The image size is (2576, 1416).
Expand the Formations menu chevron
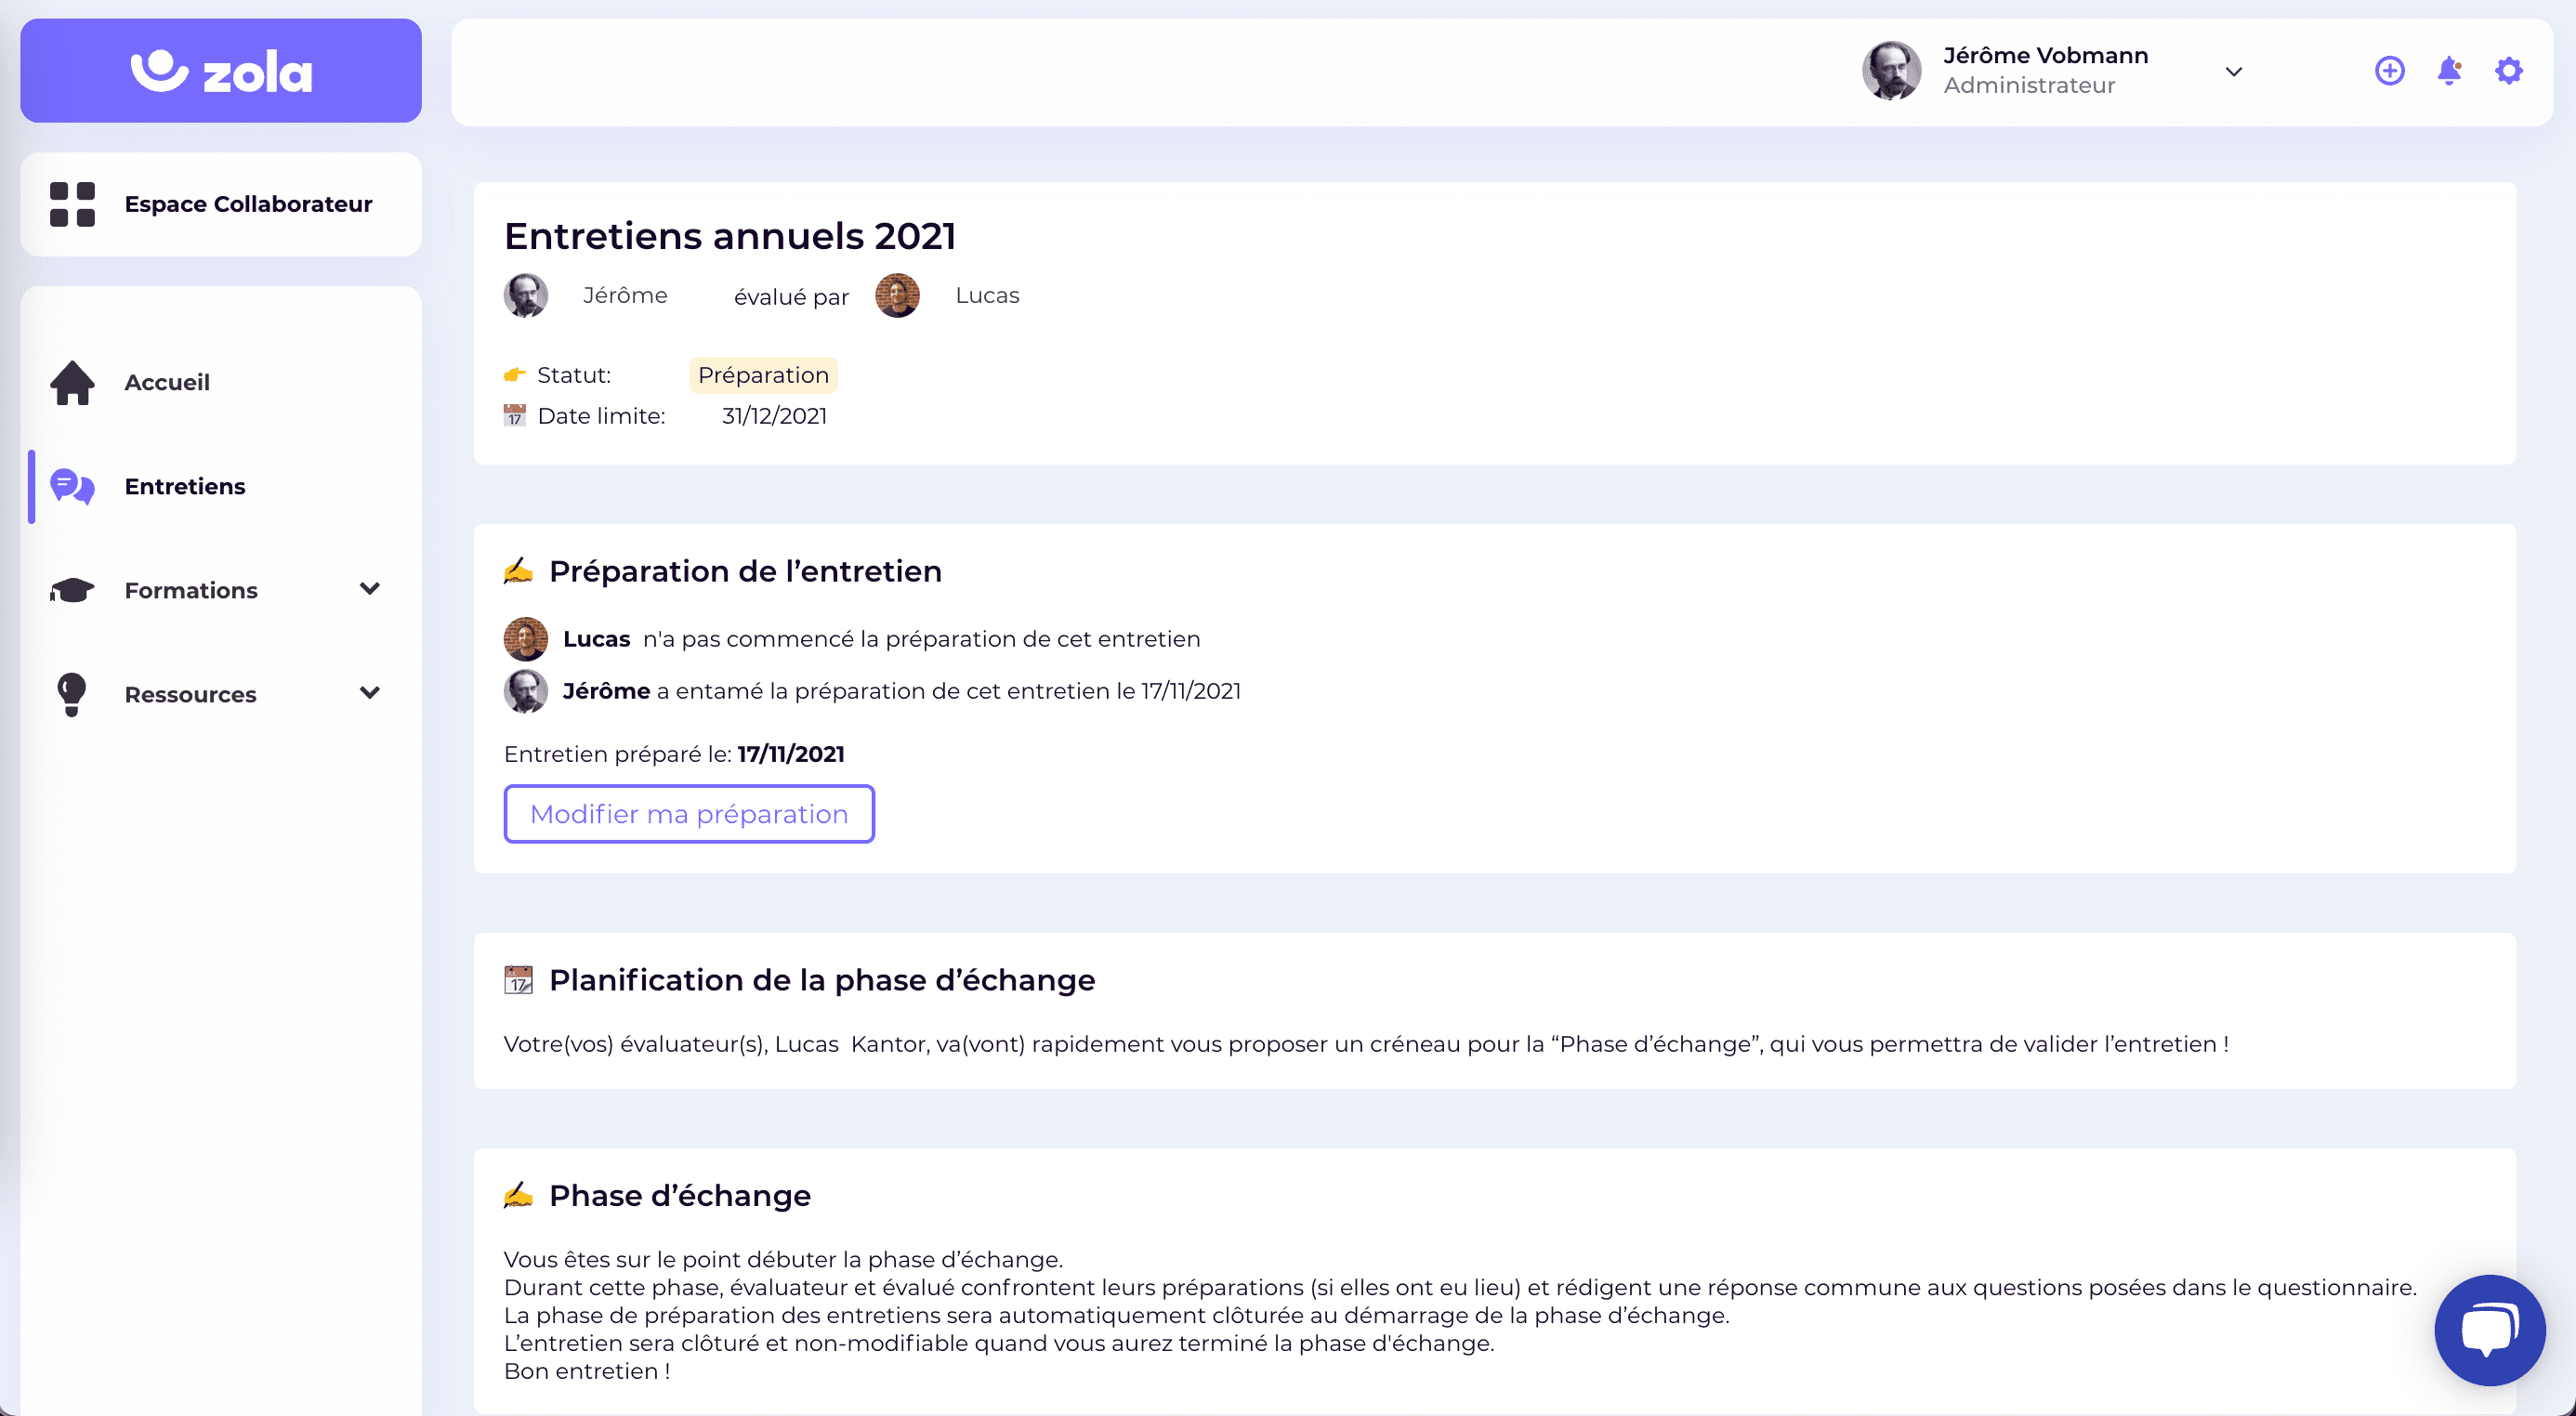click(370, 589)
